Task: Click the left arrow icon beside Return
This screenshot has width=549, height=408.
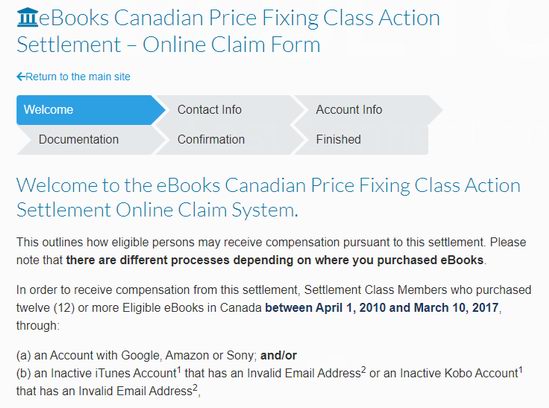Action: 21,76
